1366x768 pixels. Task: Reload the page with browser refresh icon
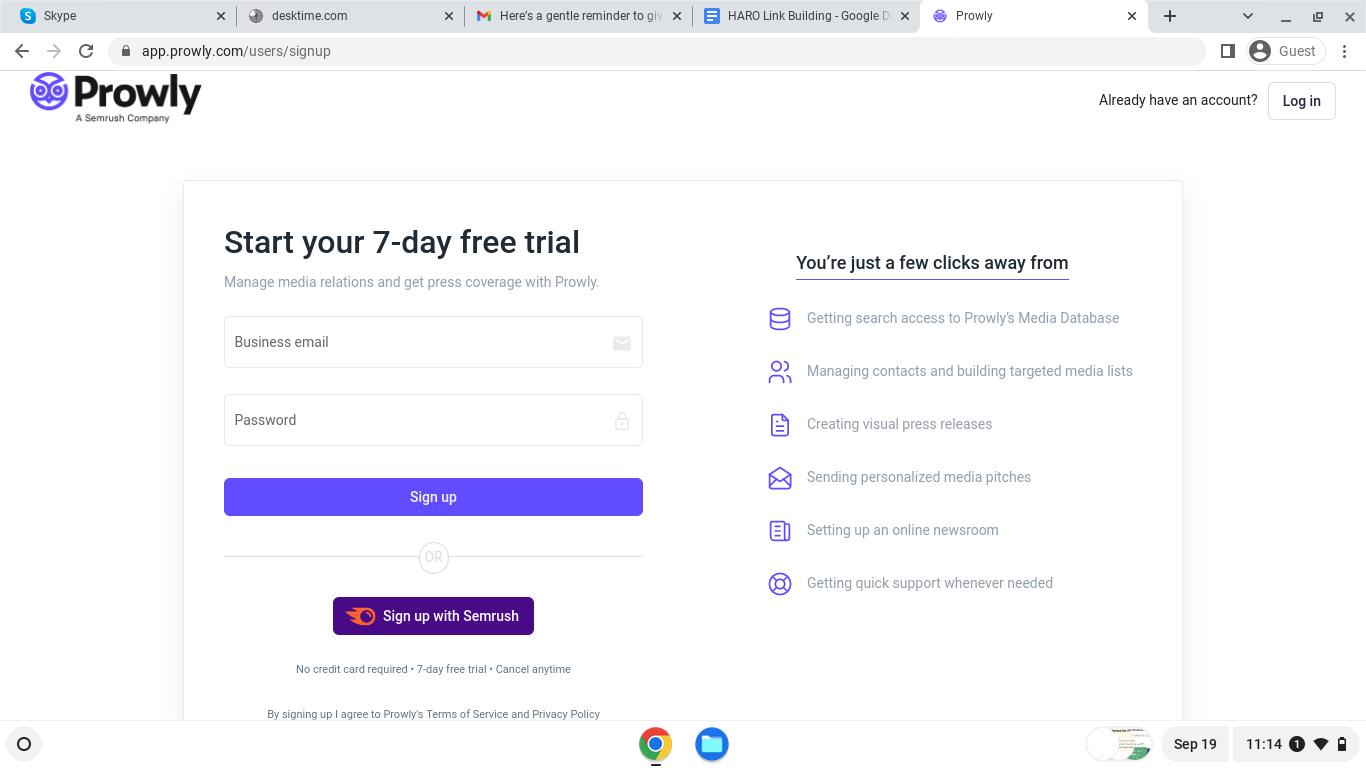coord(86,51)
